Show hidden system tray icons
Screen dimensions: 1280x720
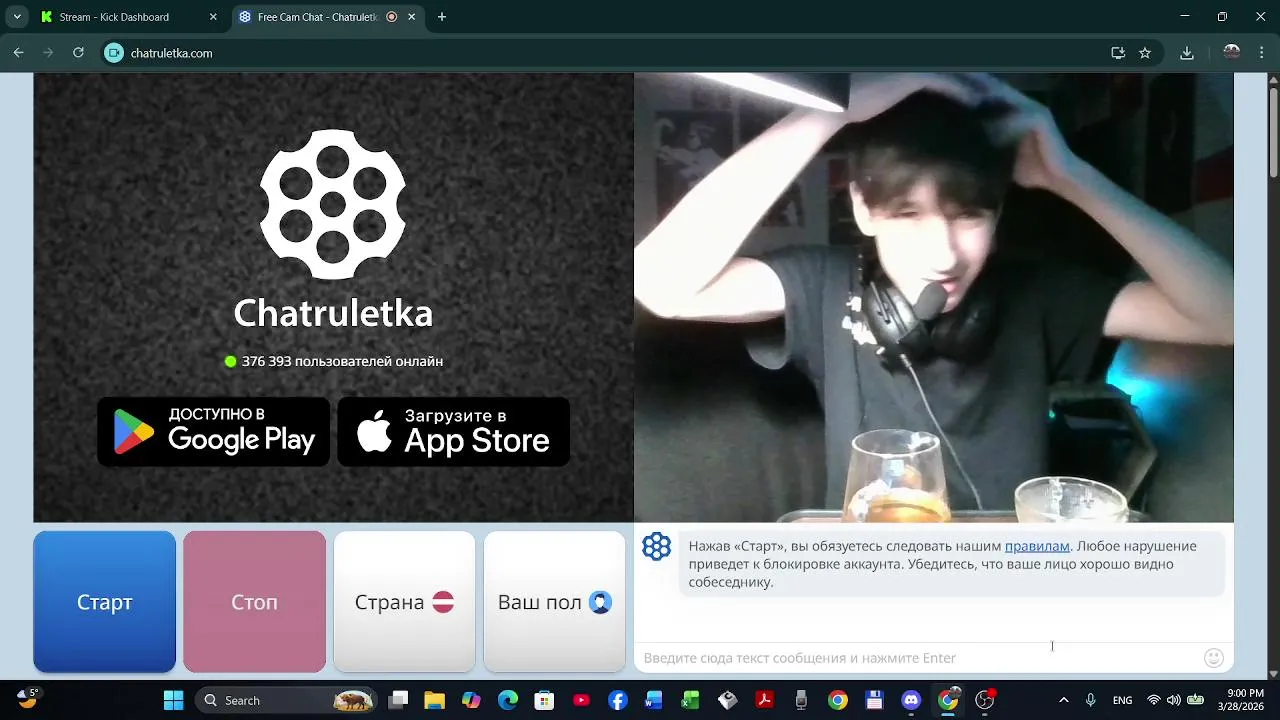tap(1063, 700)
